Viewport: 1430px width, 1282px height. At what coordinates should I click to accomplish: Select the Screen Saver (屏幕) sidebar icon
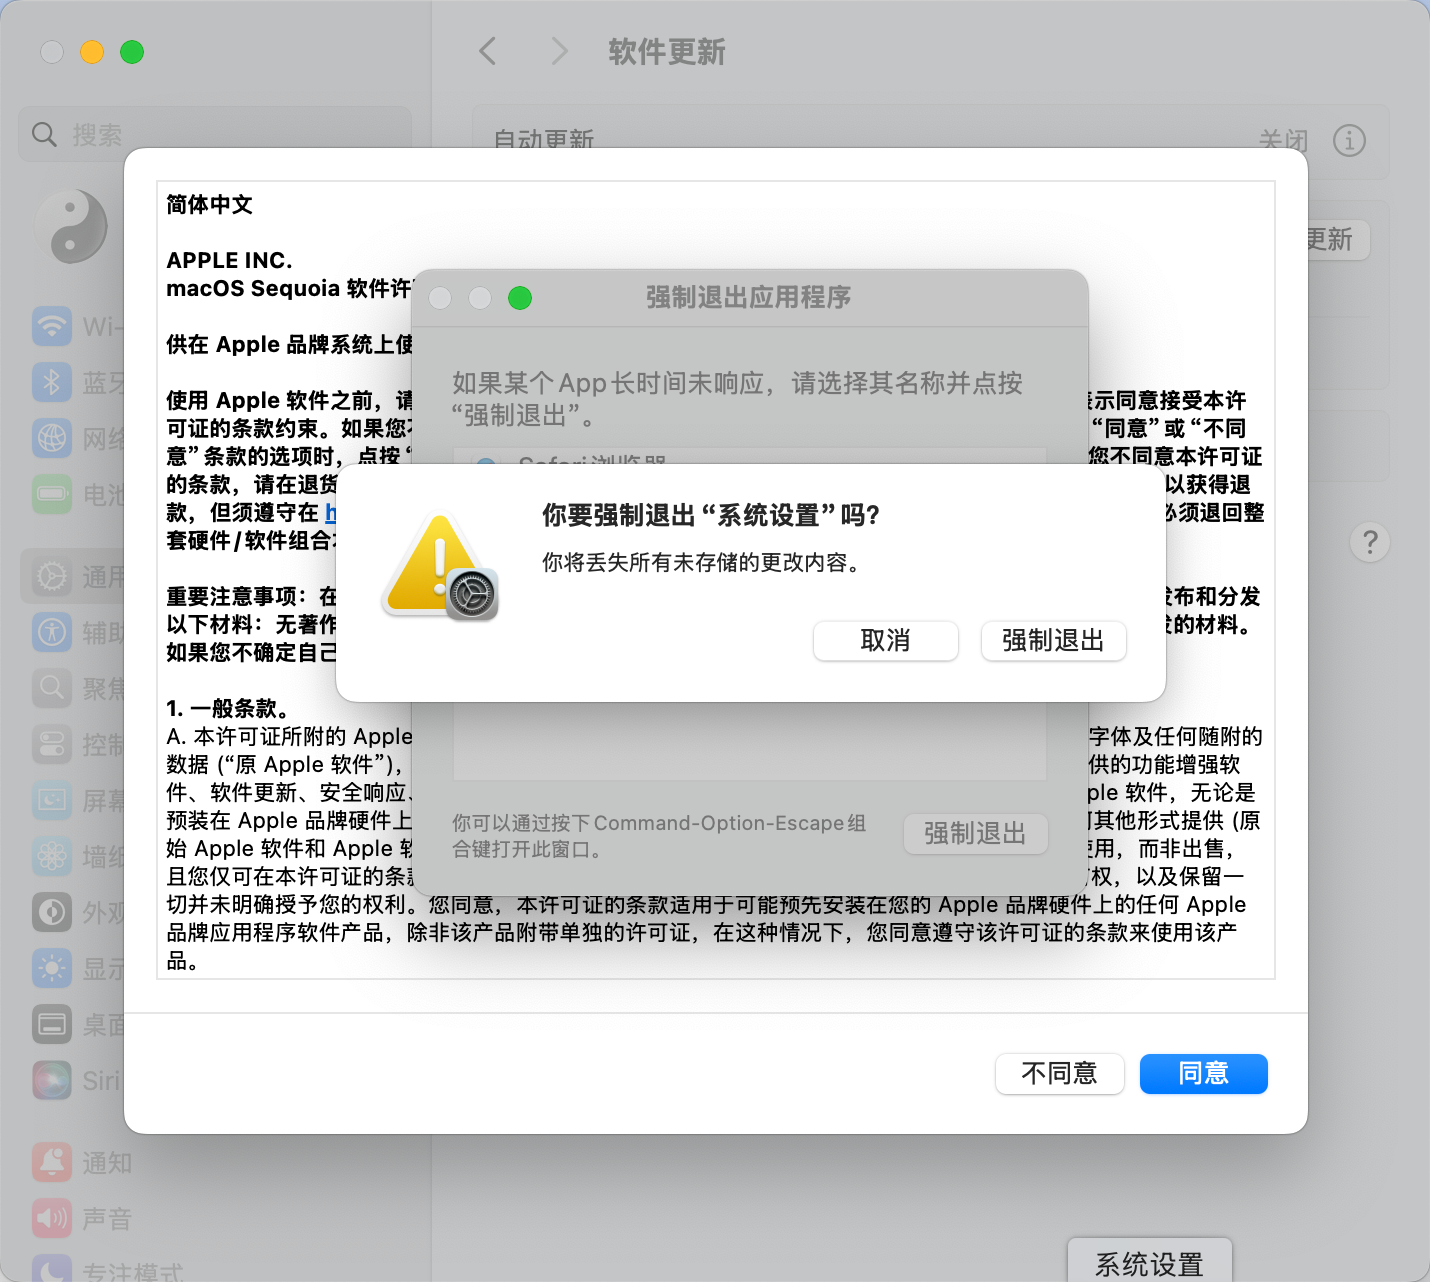[x=52, y=800]
